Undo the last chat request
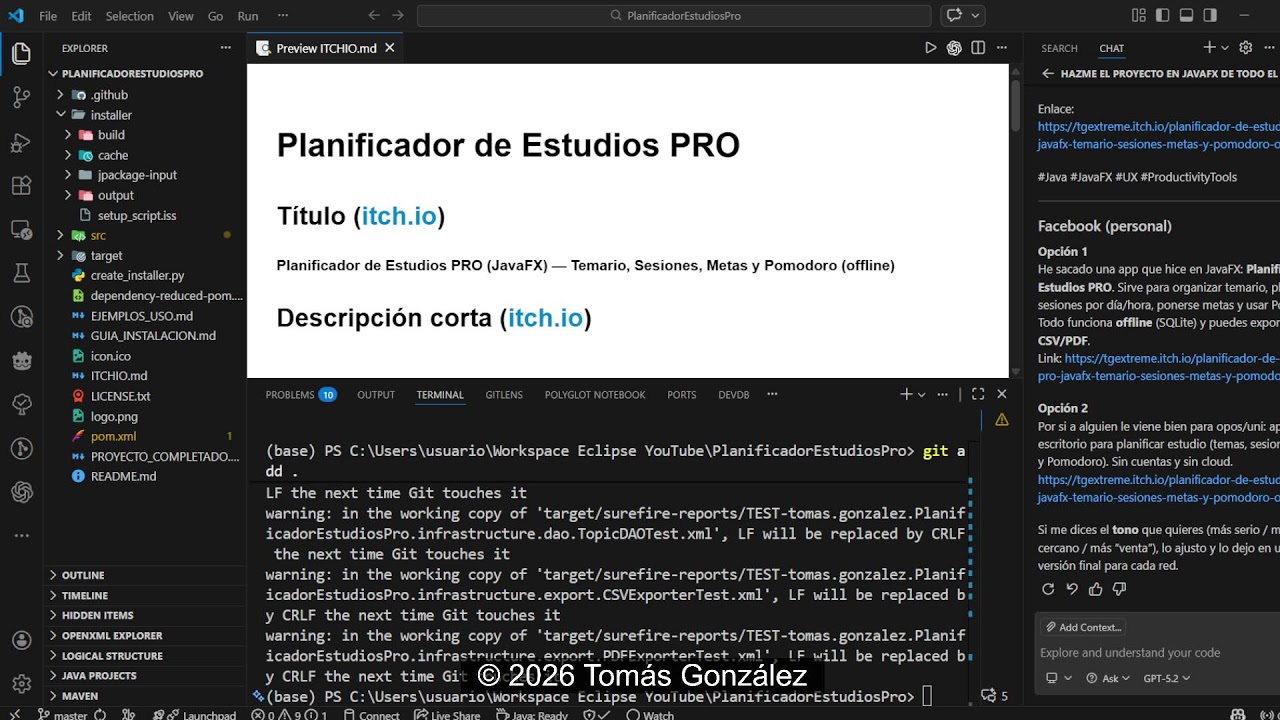 1072,589
